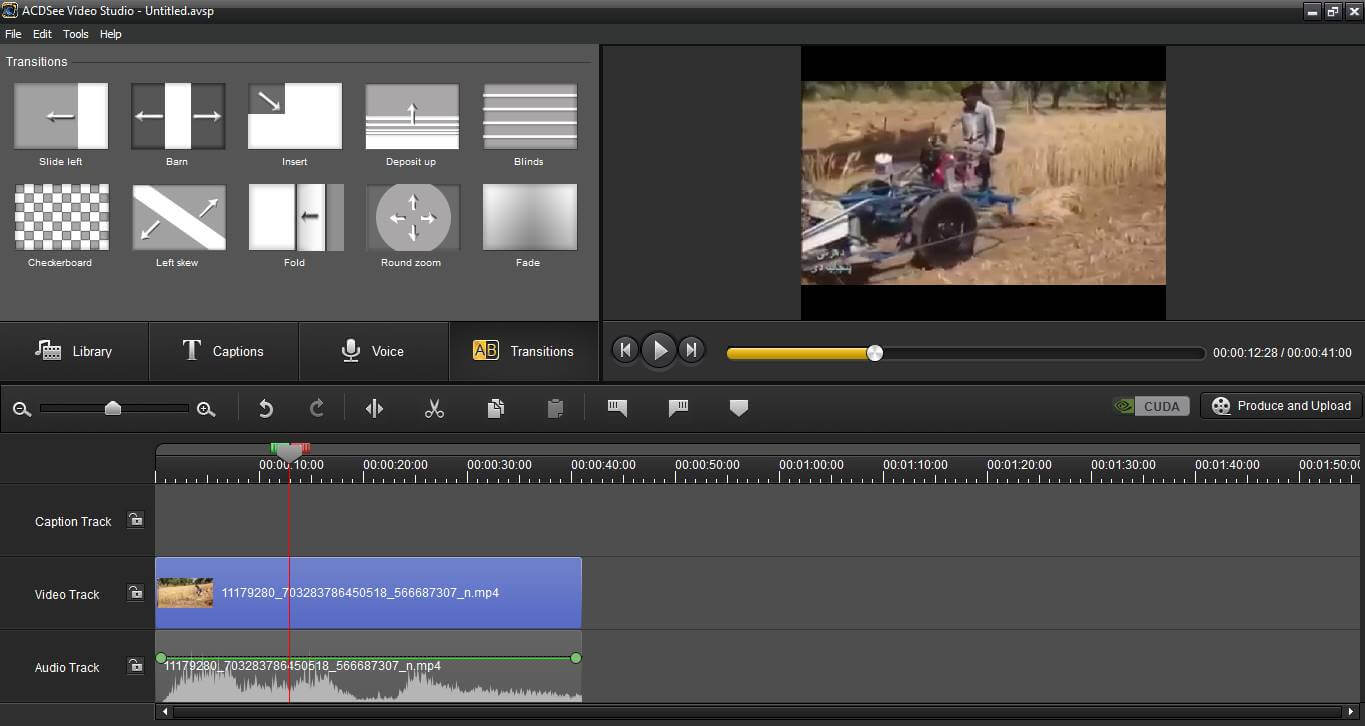Open the File menu

13,34
